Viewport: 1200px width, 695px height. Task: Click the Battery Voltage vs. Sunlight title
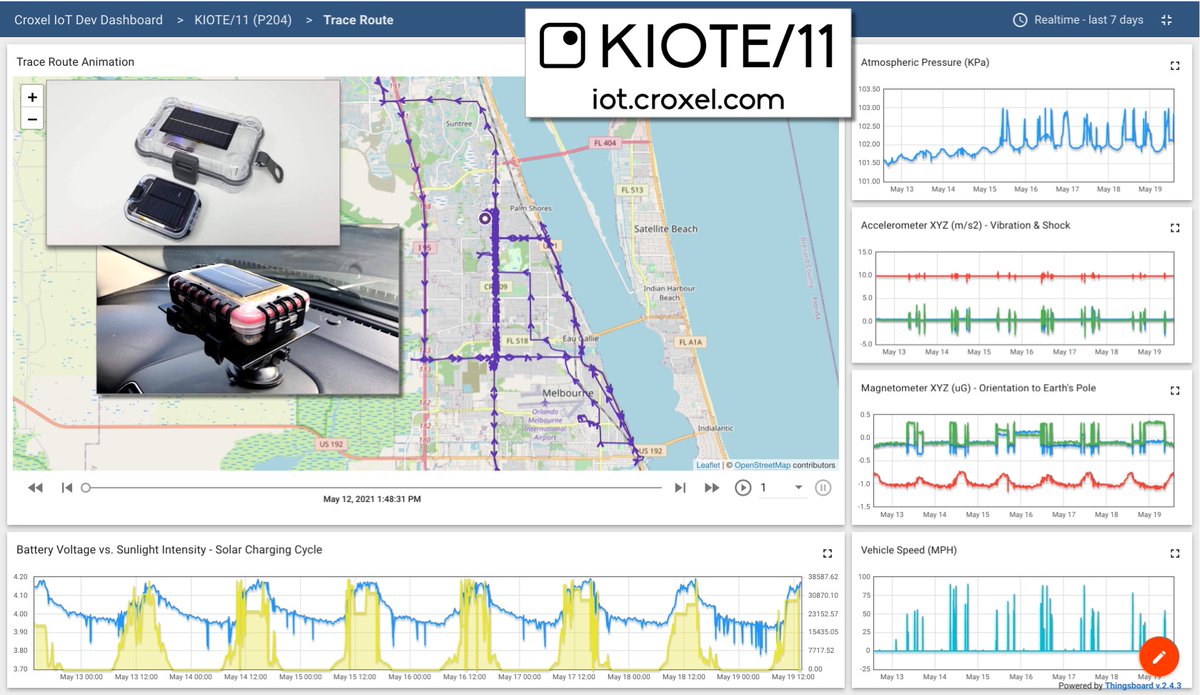169,550
